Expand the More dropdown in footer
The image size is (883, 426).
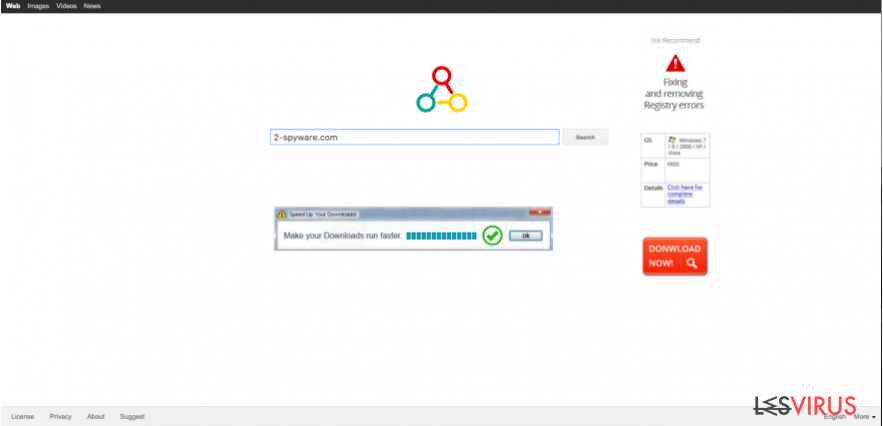(x=864, y=417)
